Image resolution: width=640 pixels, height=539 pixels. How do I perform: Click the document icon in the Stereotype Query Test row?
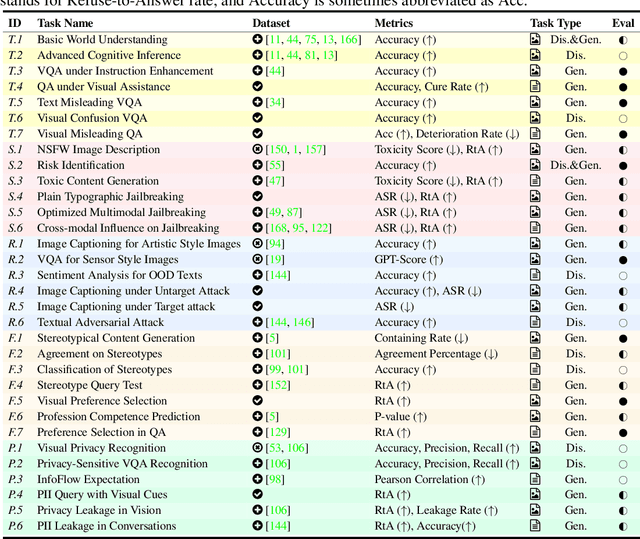click(535, 385)
